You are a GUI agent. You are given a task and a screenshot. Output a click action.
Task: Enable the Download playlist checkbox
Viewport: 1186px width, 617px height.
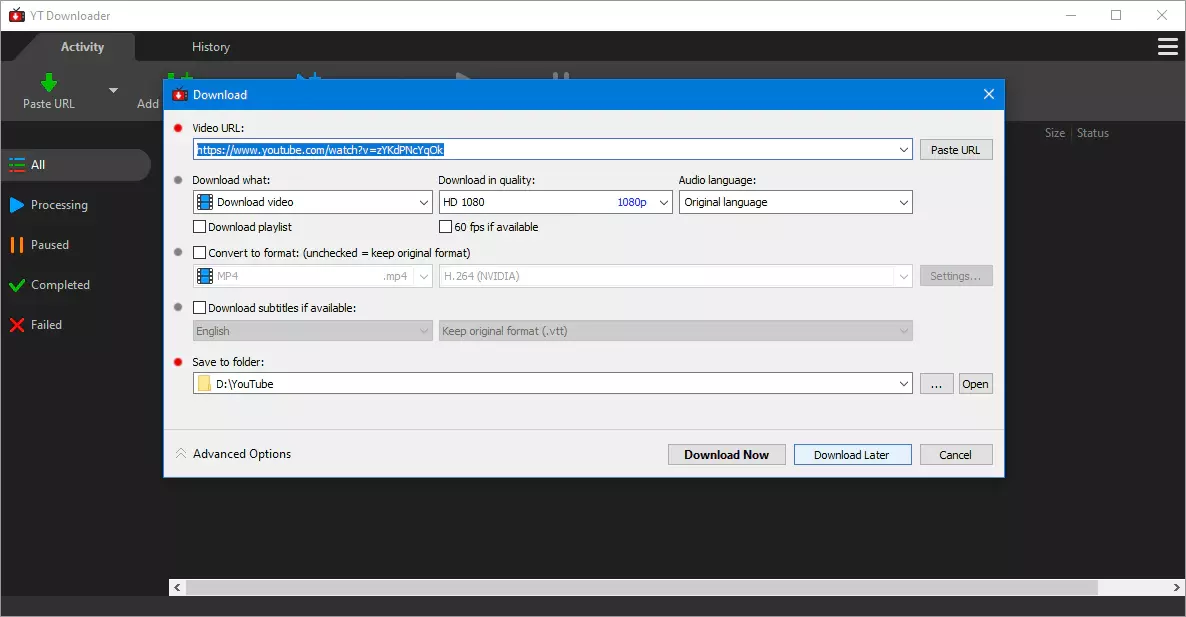click(x=200, y=227)
